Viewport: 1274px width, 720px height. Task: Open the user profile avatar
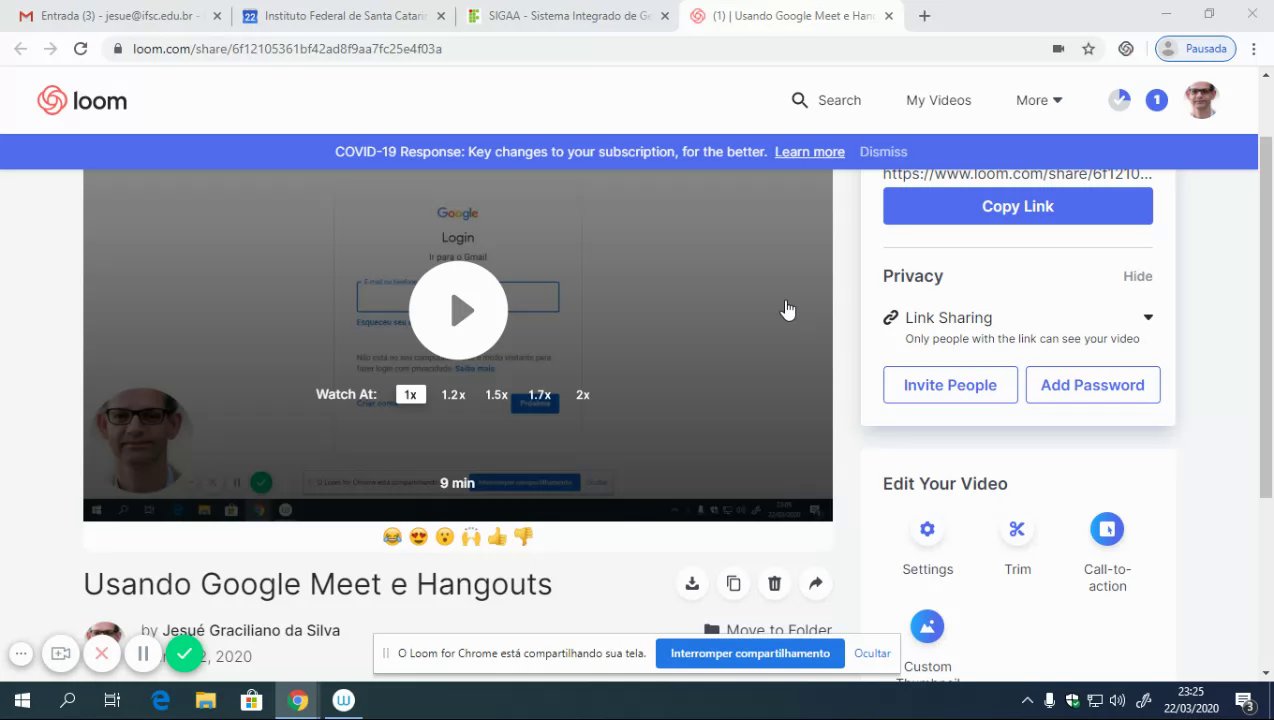pos(1201,100)
